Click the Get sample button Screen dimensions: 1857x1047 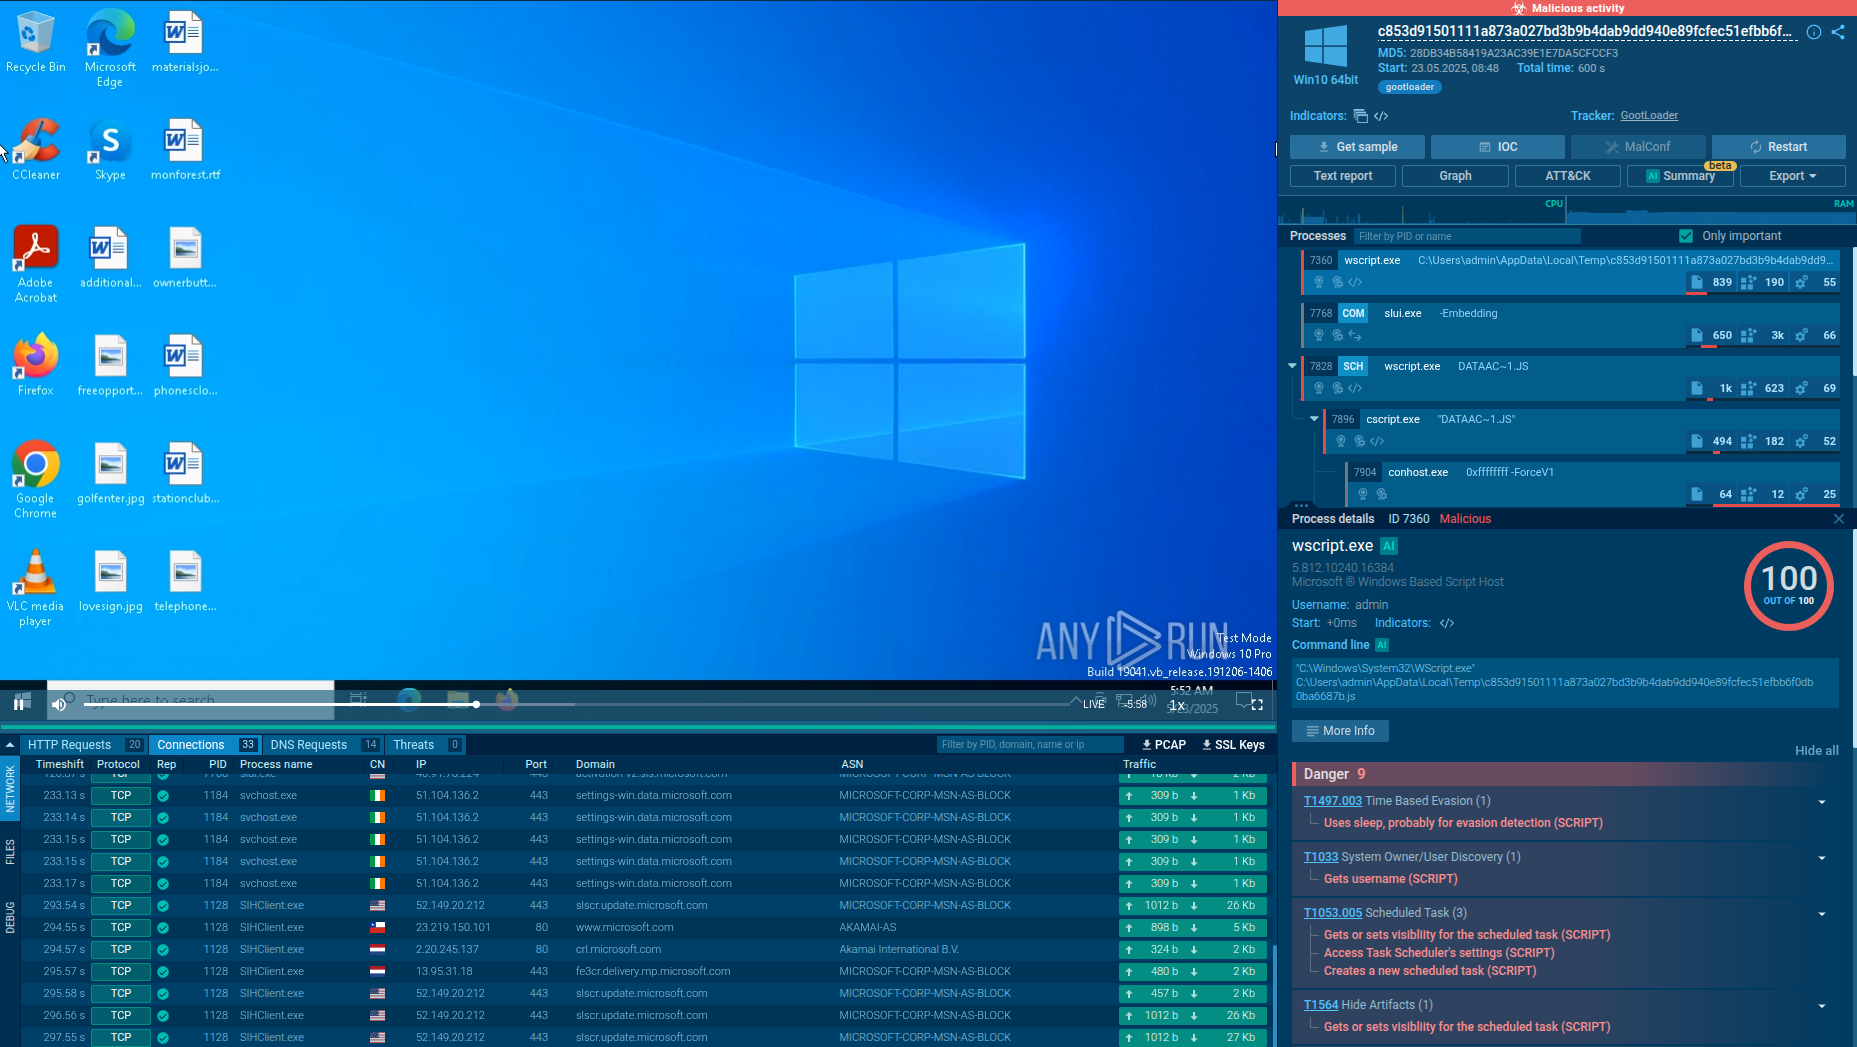click(1356, 147)
